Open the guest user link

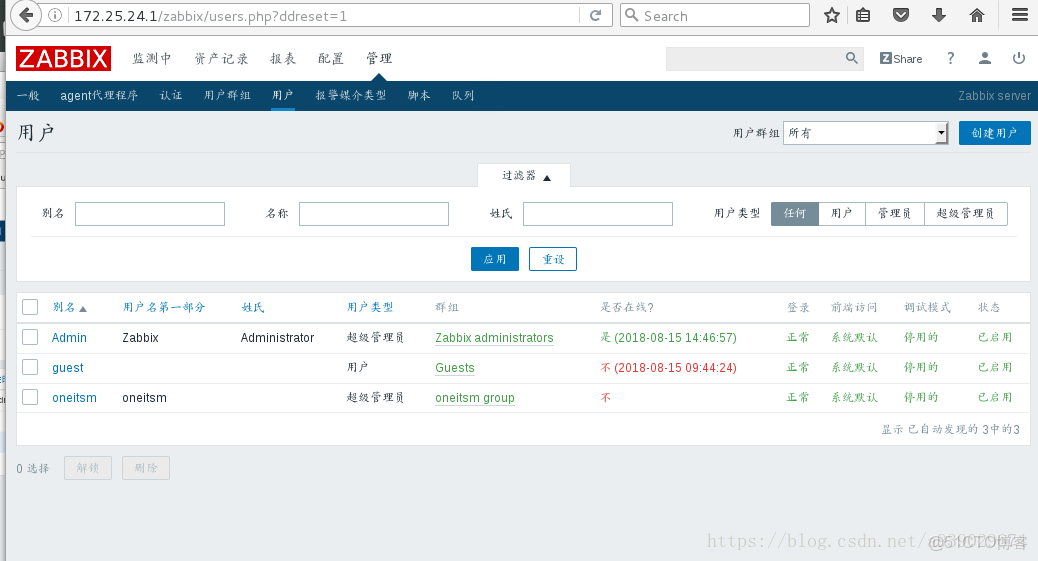68,368
